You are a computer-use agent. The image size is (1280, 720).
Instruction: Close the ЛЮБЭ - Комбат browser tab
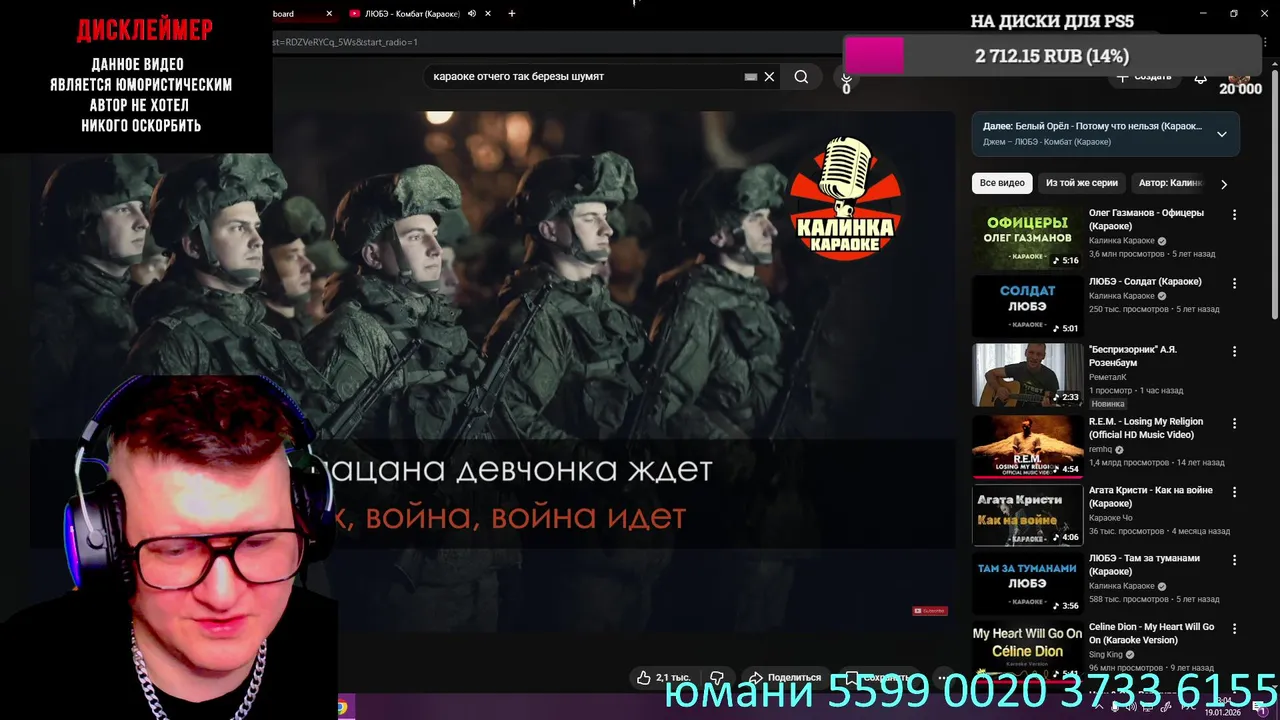pyautogui.click(x=488, y=14)
